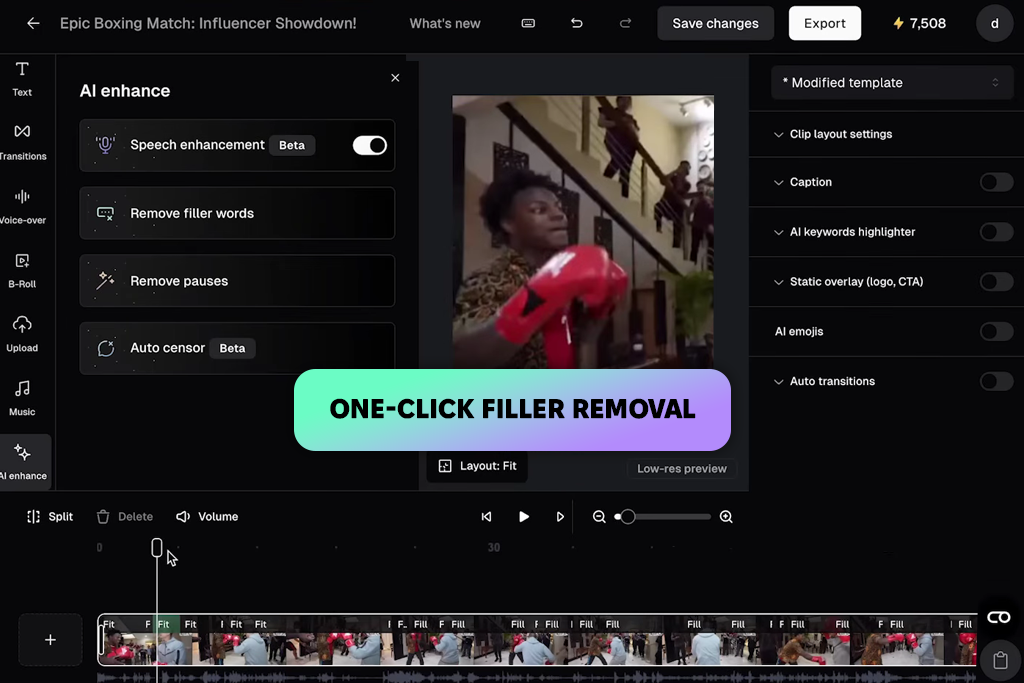Open the Upload panel in sidebar
Viewport: 1024px width, 683px height.
[22, 335]
